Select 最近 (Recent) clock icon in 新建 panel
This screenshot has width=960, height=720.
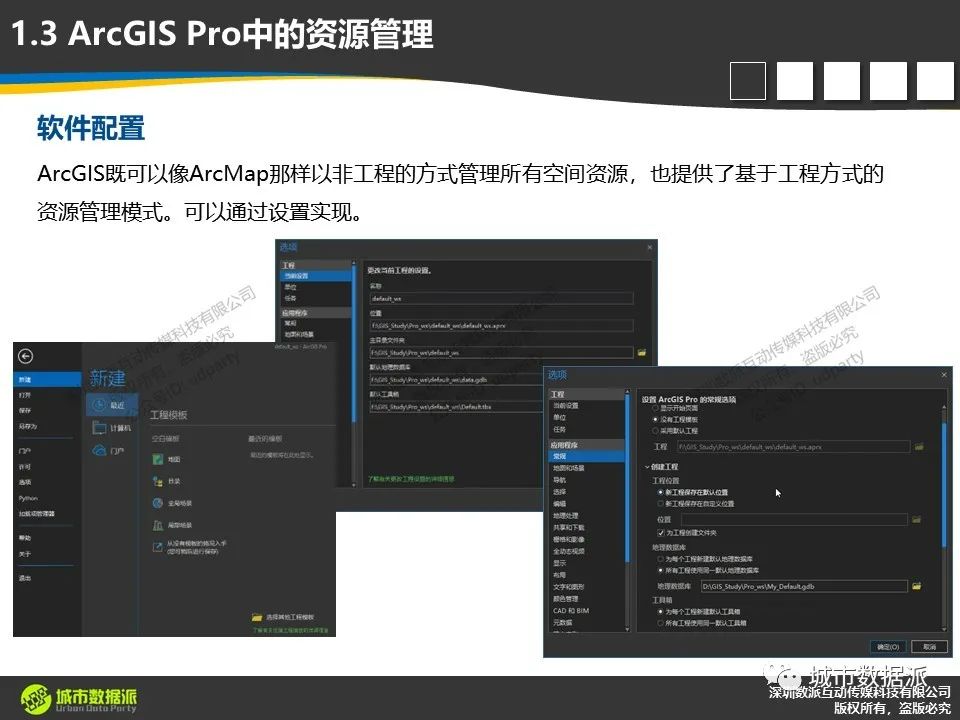tap(100, 405)
